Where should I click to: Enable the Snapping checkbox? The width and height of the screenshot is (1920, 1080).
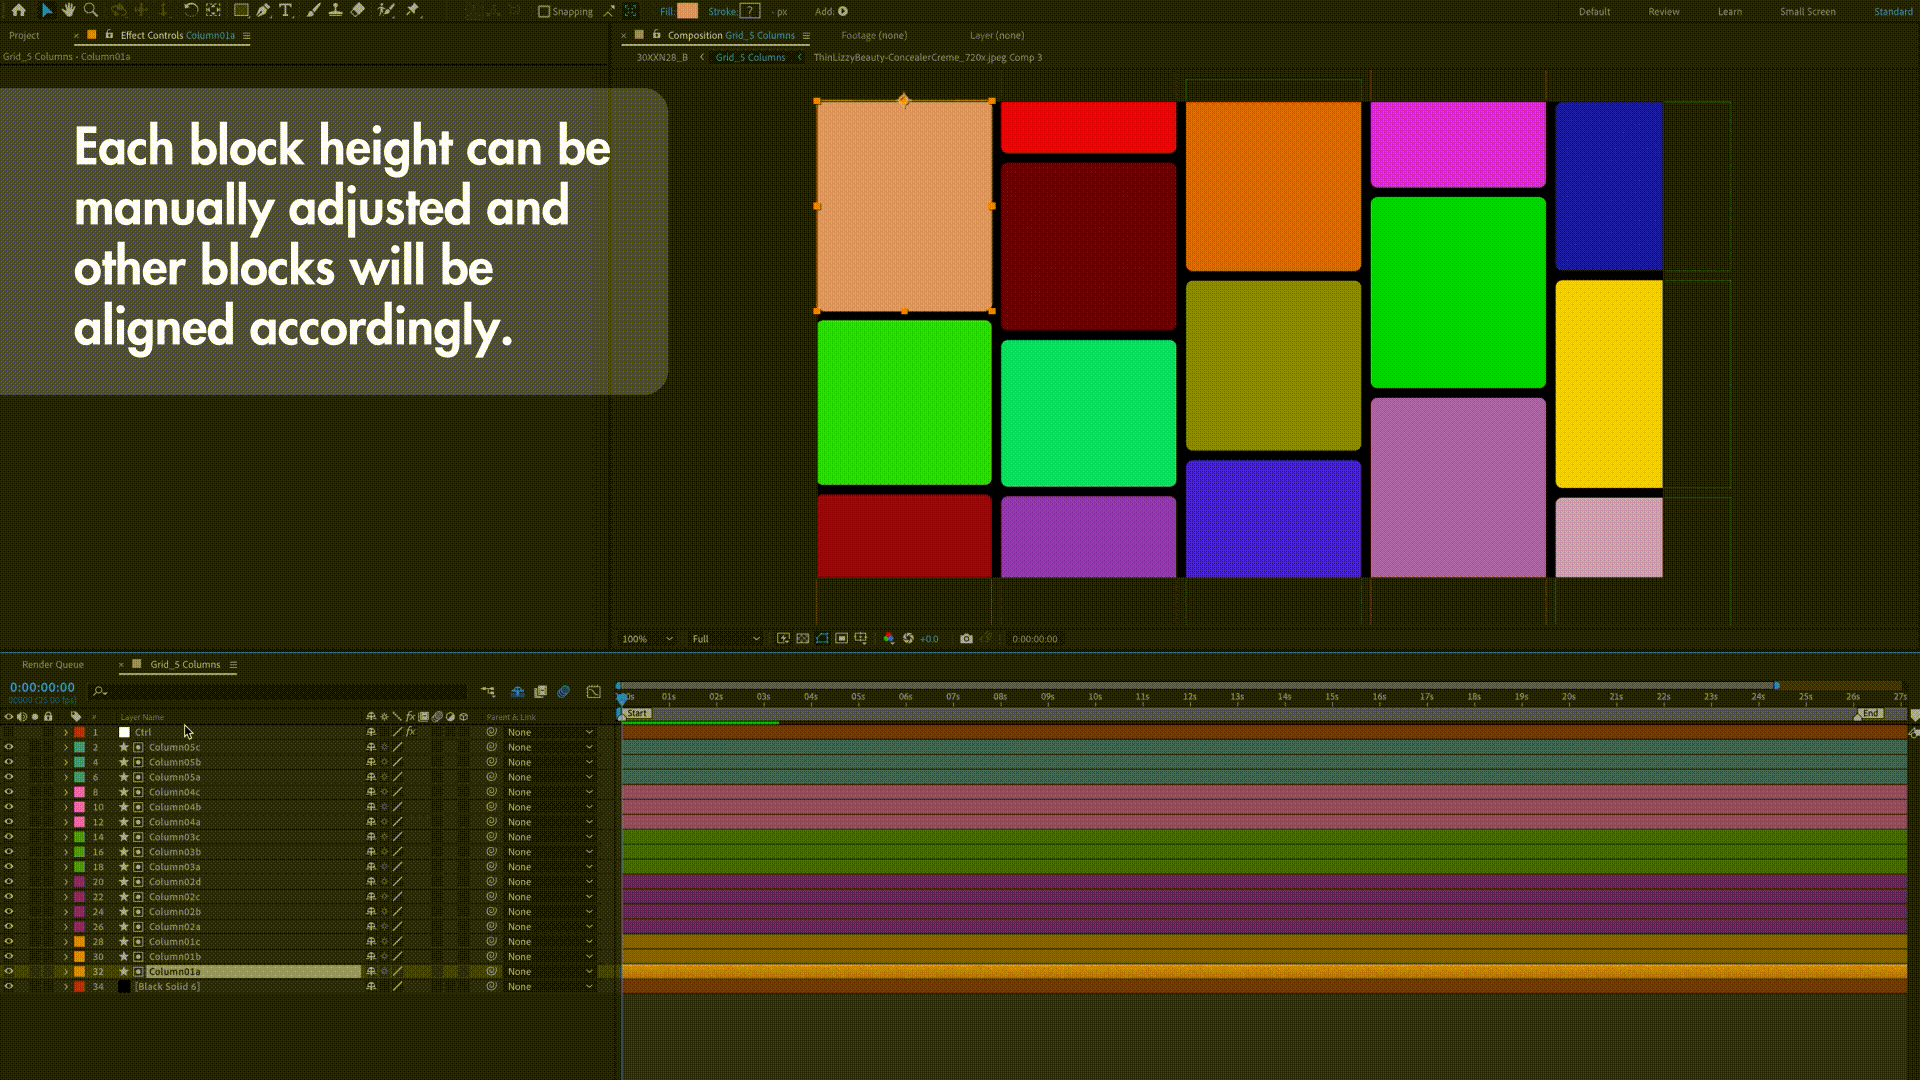544,12
